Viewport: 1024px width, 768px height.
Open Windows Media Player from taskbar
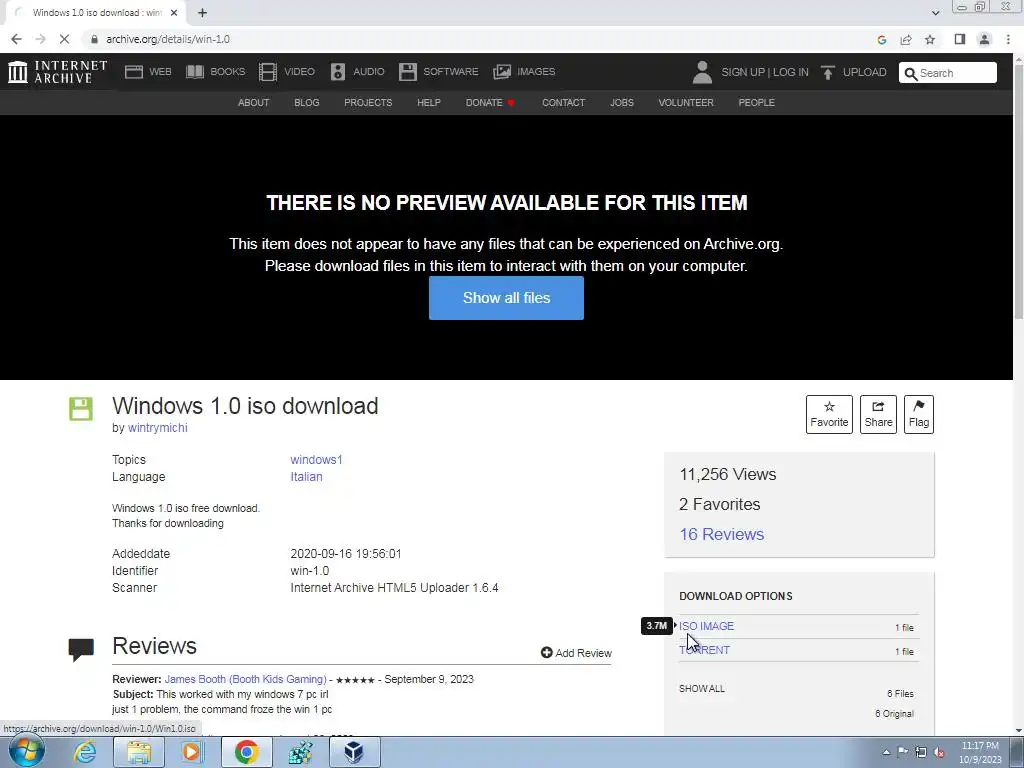[192, 752]
